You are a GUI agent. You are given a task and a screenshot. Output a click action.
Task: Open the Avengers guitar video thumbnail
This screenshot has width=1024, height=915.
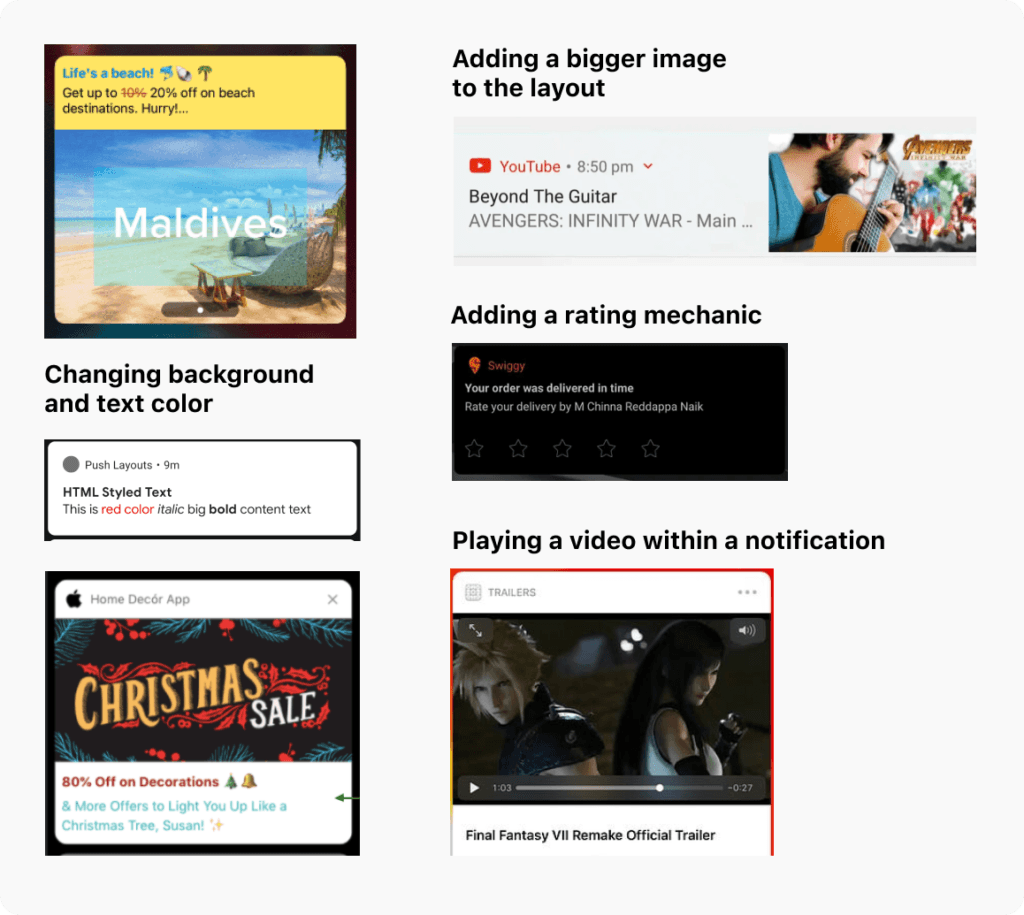(871, 192)
